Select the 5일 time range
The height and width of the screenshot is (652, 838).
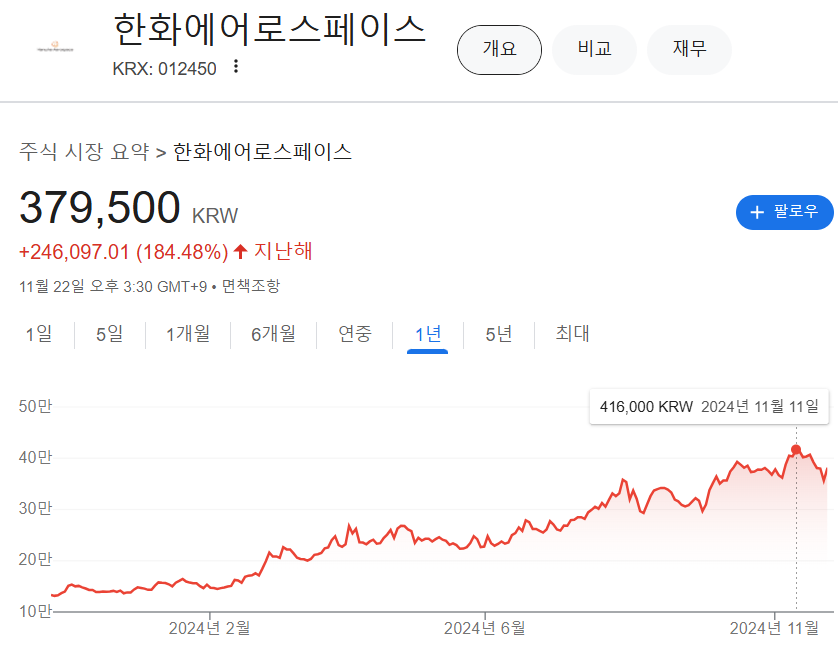click(109, 334)
